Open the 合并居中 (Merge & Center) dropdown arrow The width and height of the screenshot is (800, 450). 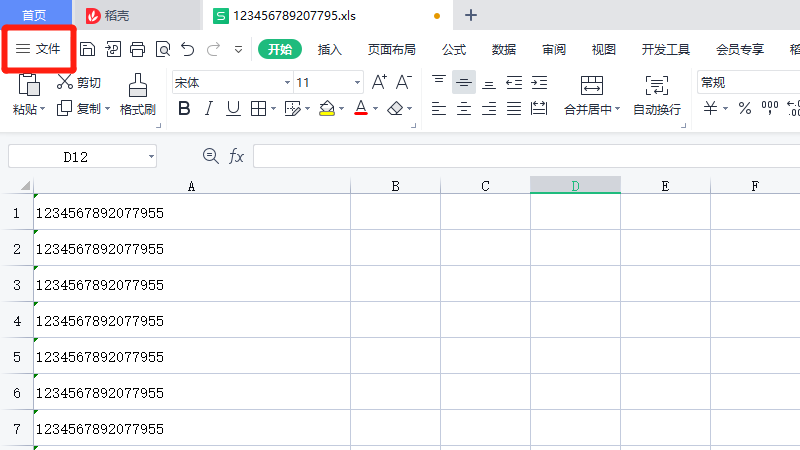617,109
